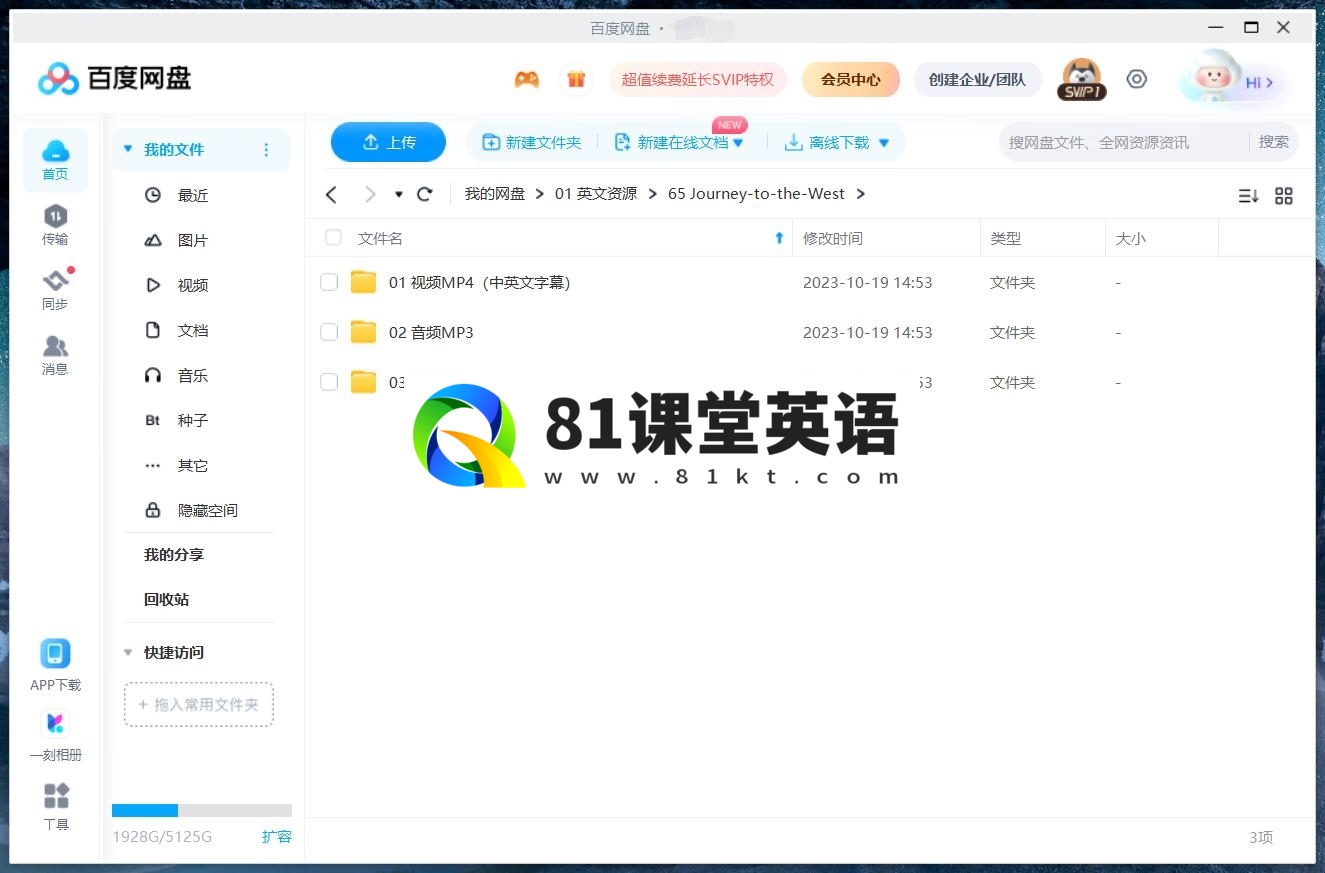The width and height of the screenshot is (1325, 873).
Task: Open the 新建在线文档 dropdown arrow
Action: coord(739,143)
